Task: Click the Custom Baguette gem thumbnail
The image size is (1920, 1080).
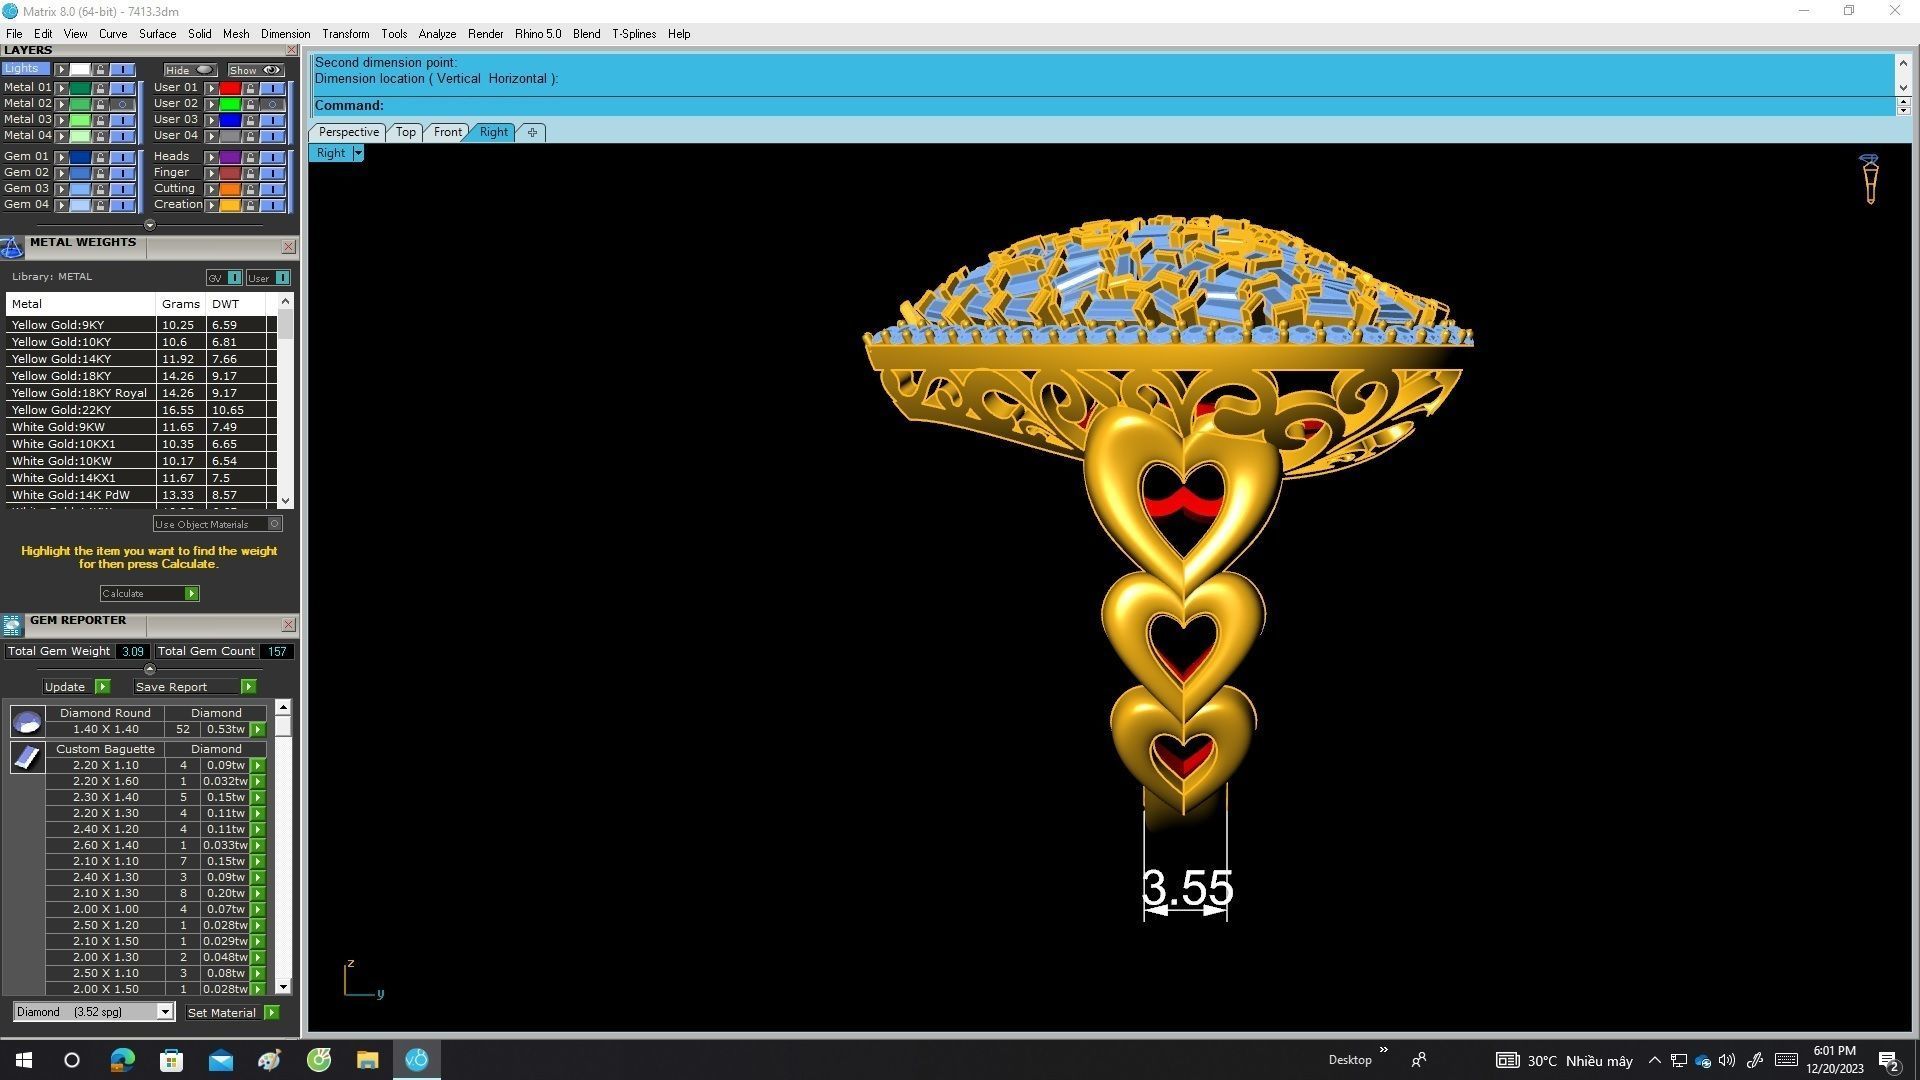Action: click(27, 757)
